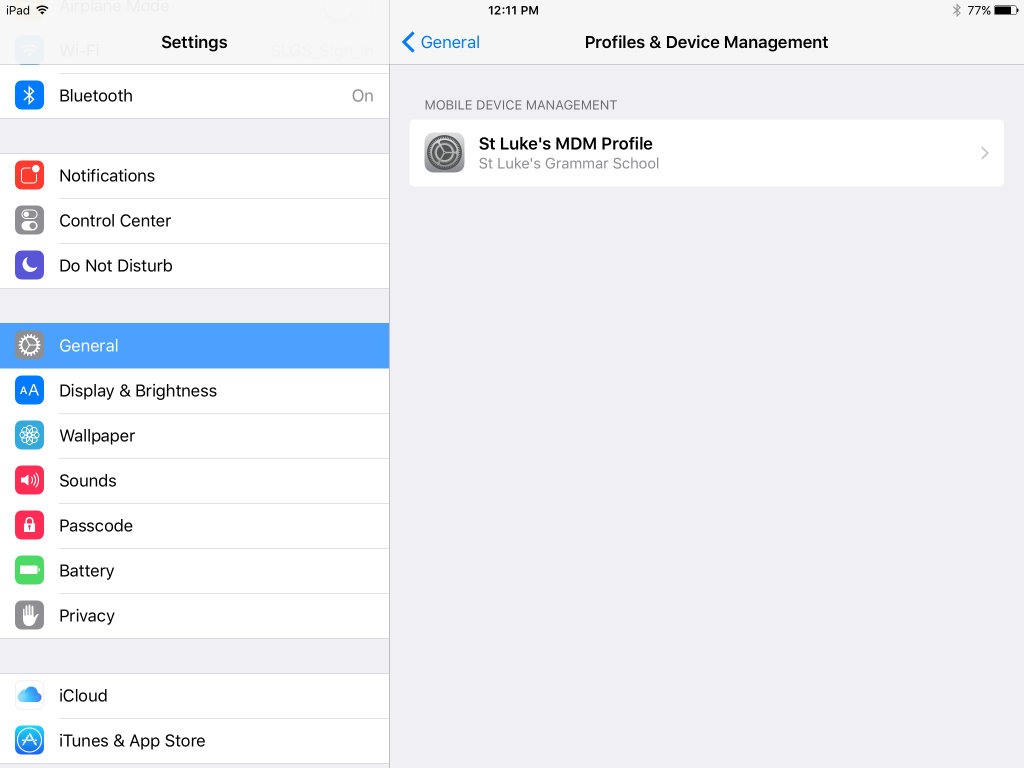Tap the Bluetooth icon in sidebar

point(29,96)
